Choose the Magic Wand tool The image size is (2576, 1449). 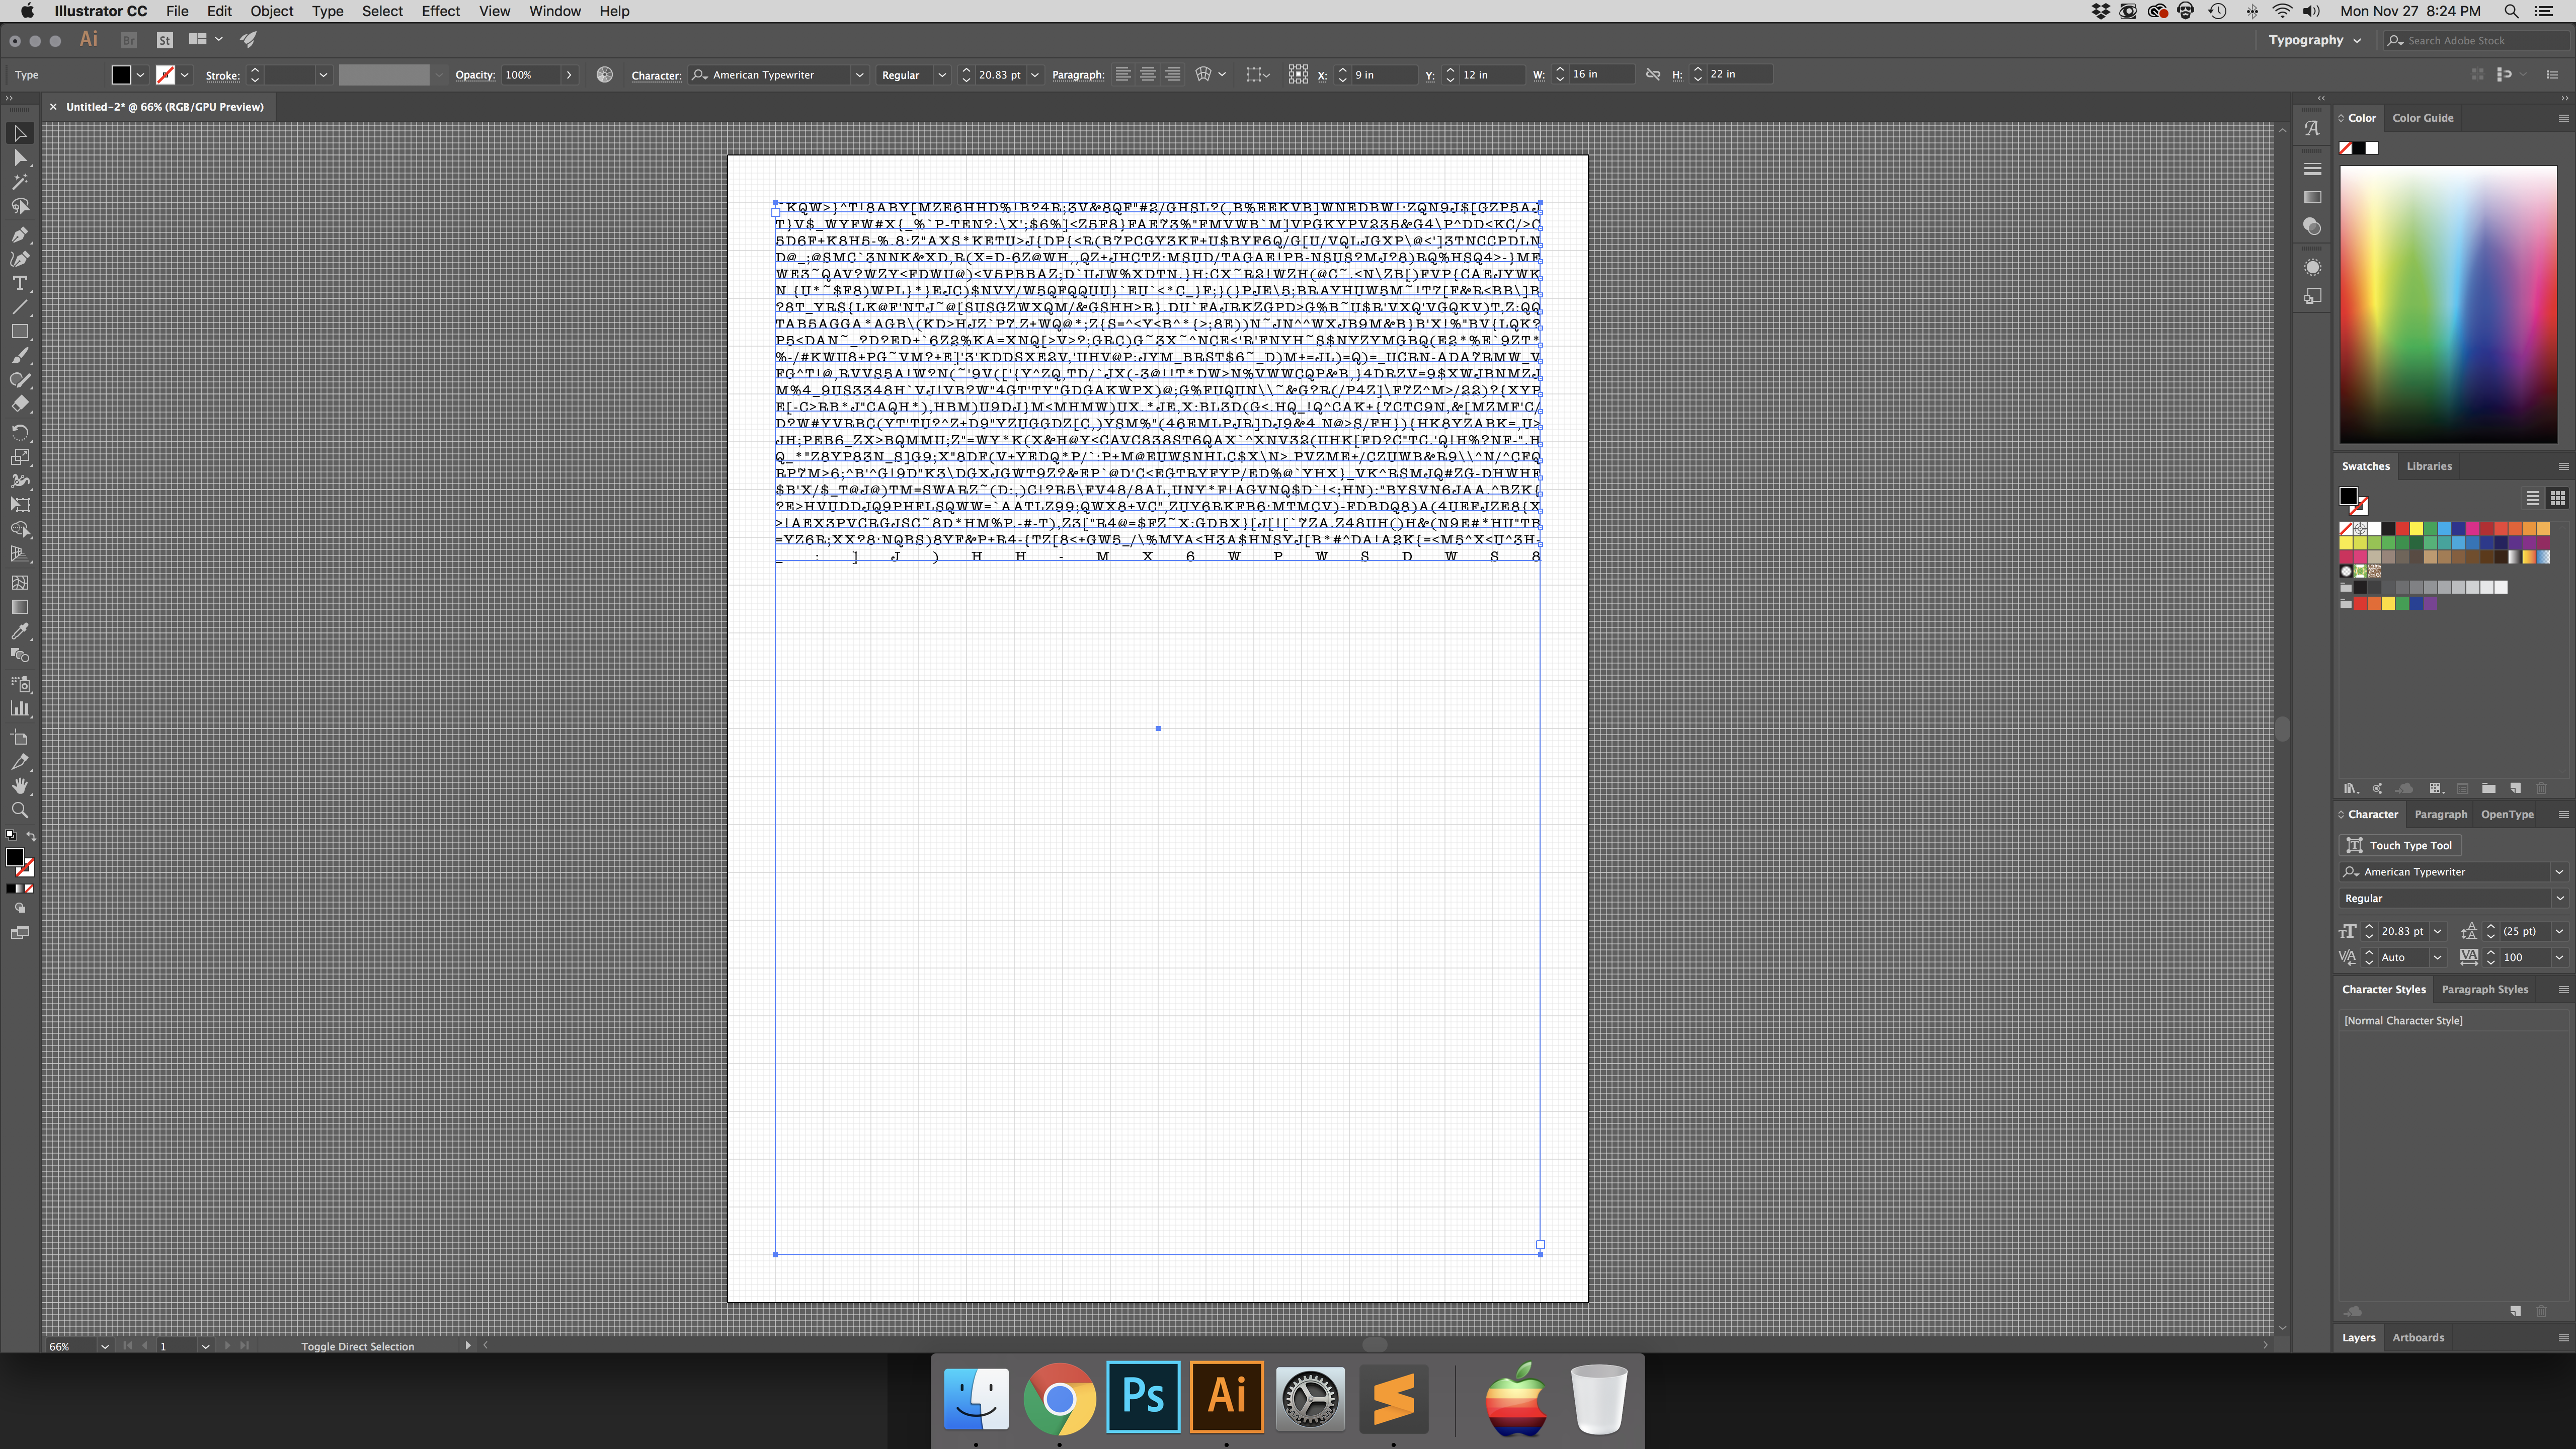(20, 182)
